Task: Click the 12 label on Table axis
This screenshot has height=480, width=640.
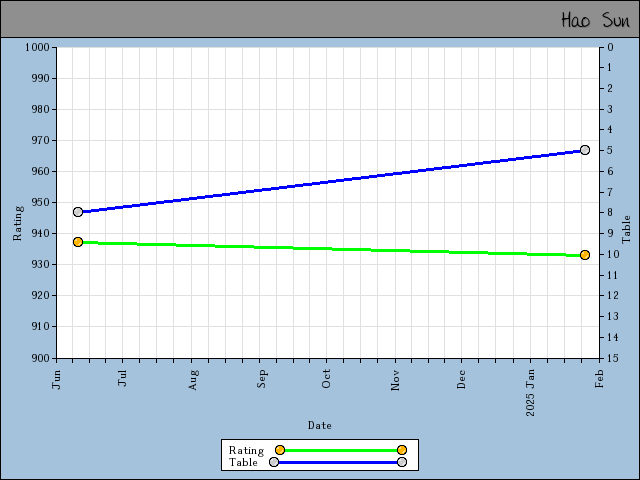Action: [613, 295]
